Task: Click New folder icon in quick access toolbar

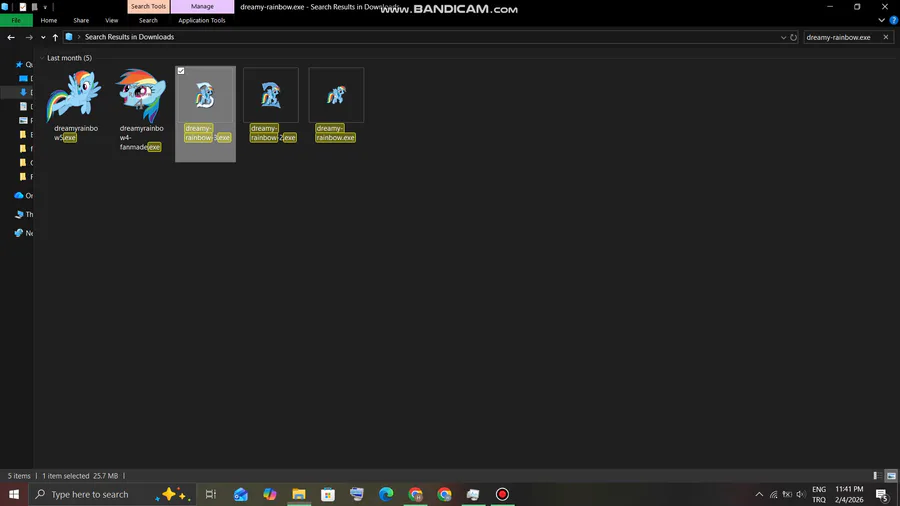Action: [34, 7]
